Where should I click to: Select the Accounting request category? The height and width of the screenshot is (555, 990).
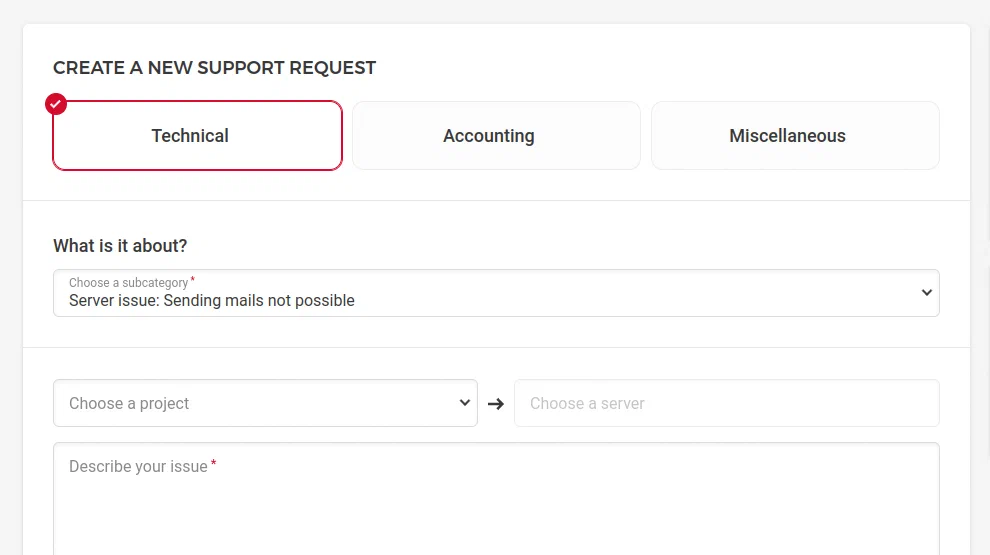click(x=496, y=135)
